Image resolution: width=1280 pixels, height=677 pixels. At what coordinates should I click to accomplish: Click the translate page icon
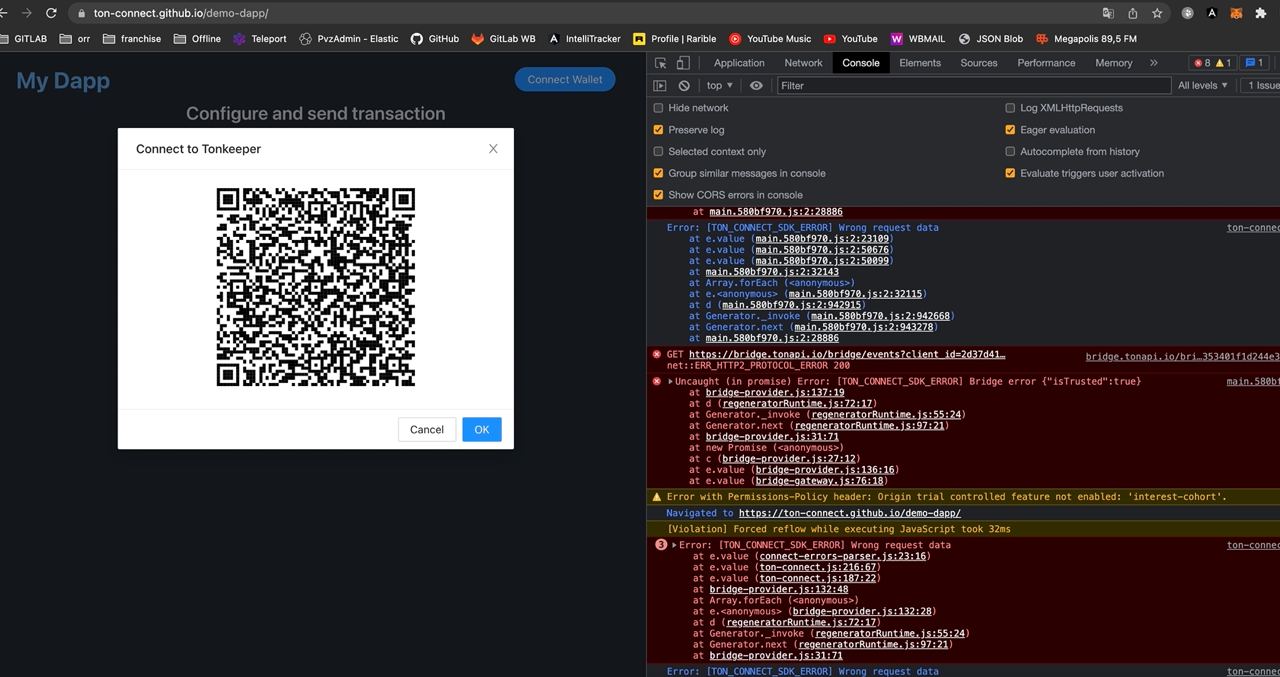(x=1108, y=13)
